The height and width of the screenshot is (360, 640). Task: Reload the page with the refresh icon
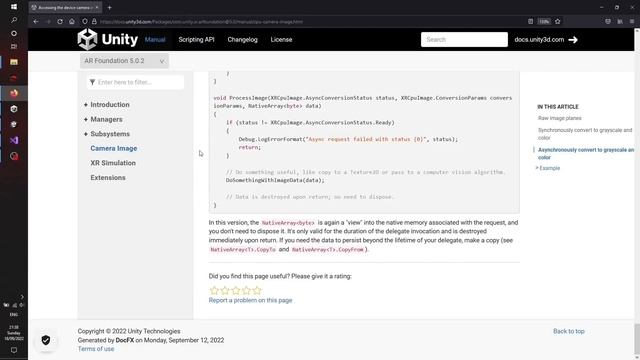[60, 22]
